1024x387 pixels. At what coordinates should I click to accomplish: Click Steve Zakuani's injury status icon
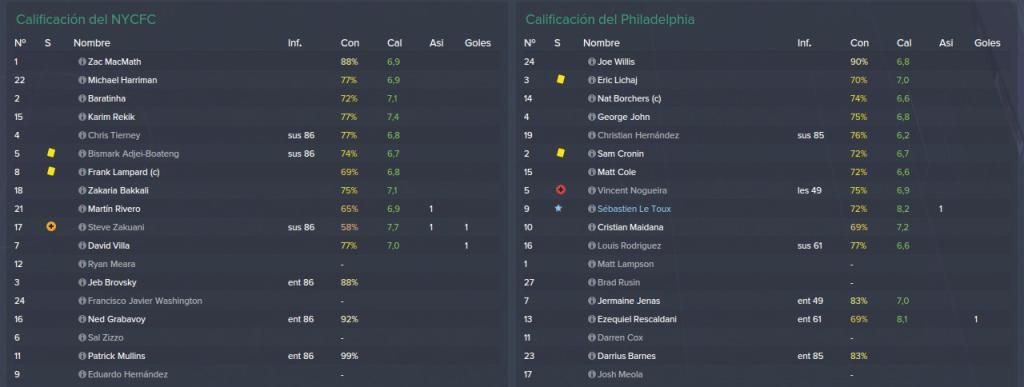[51, 227]
